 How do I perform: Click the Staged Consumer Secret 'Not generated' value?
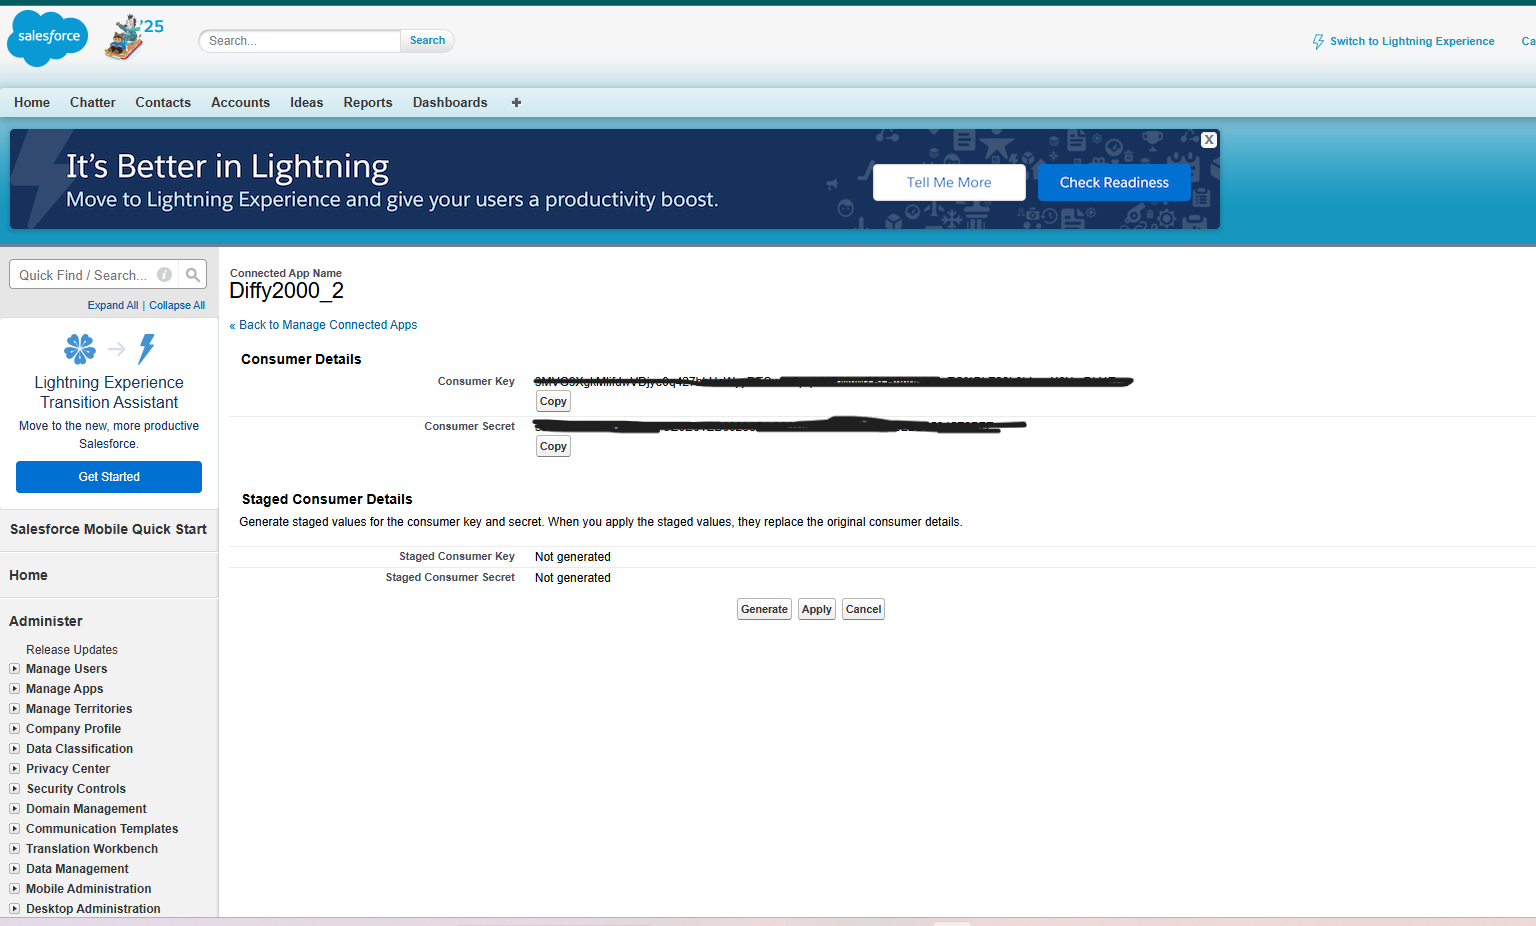(572, 578)
